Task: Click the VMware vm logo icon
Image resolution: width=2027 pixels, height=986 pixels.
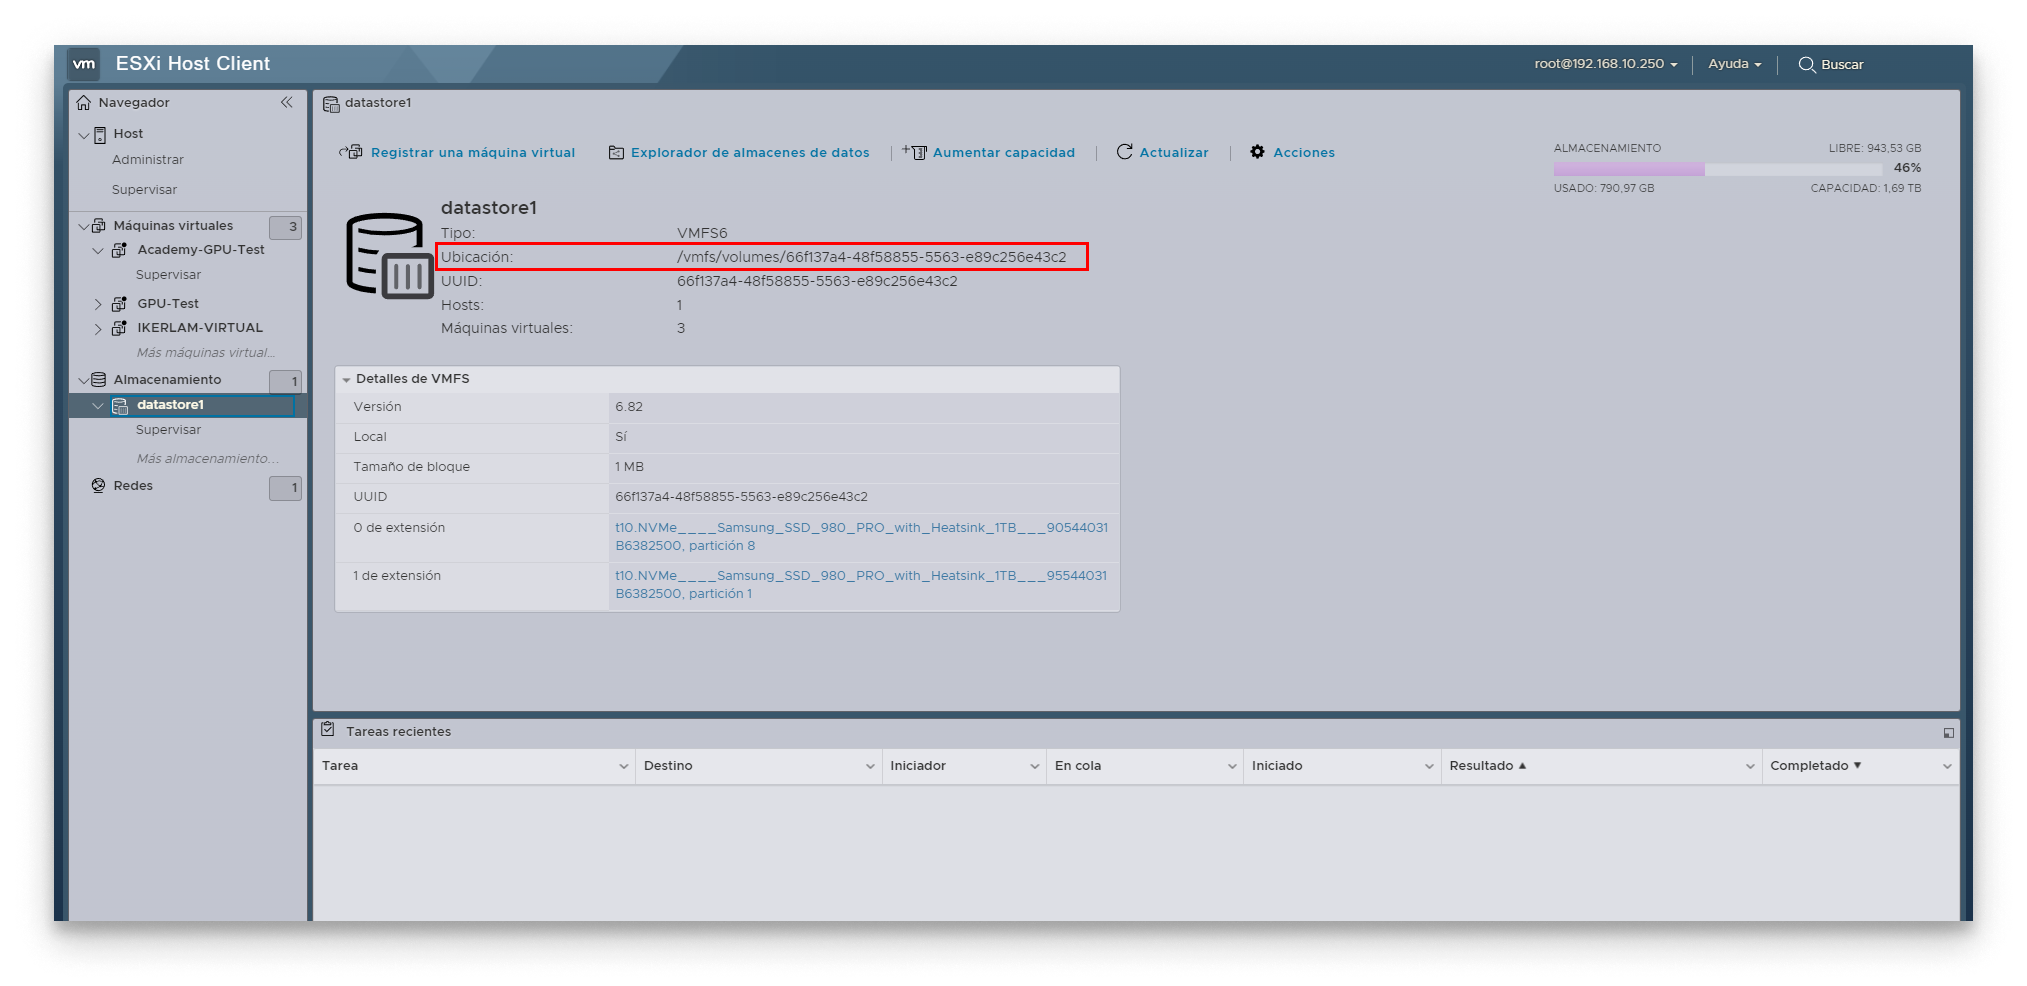Action: pos(85,64)
